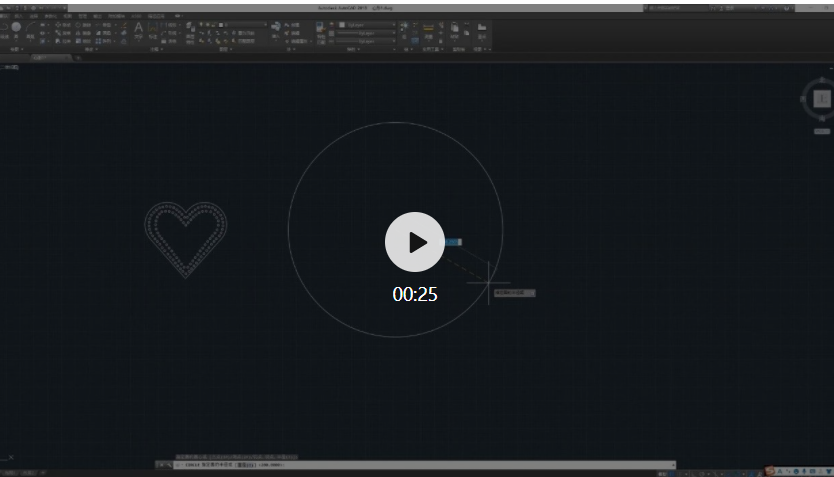Image resolution: width=834 pixels, height=477 pixels.
Task: Select the Copy tool in the Modify panel
Action: (x=63, y=33)
